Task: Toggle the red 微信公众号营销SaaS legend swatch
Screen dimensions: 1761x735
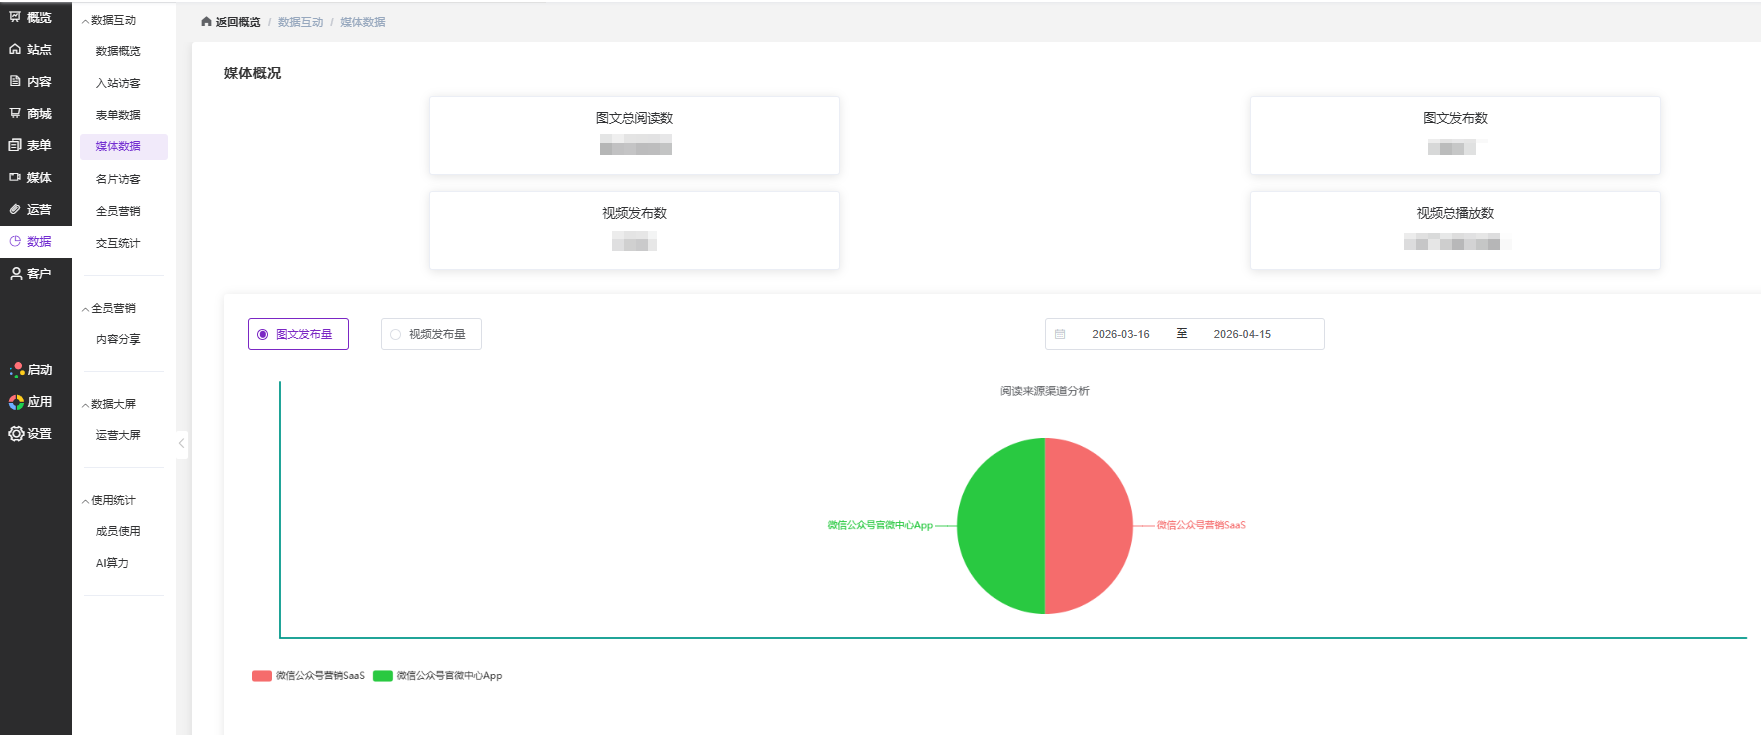Action: [262, 676]
